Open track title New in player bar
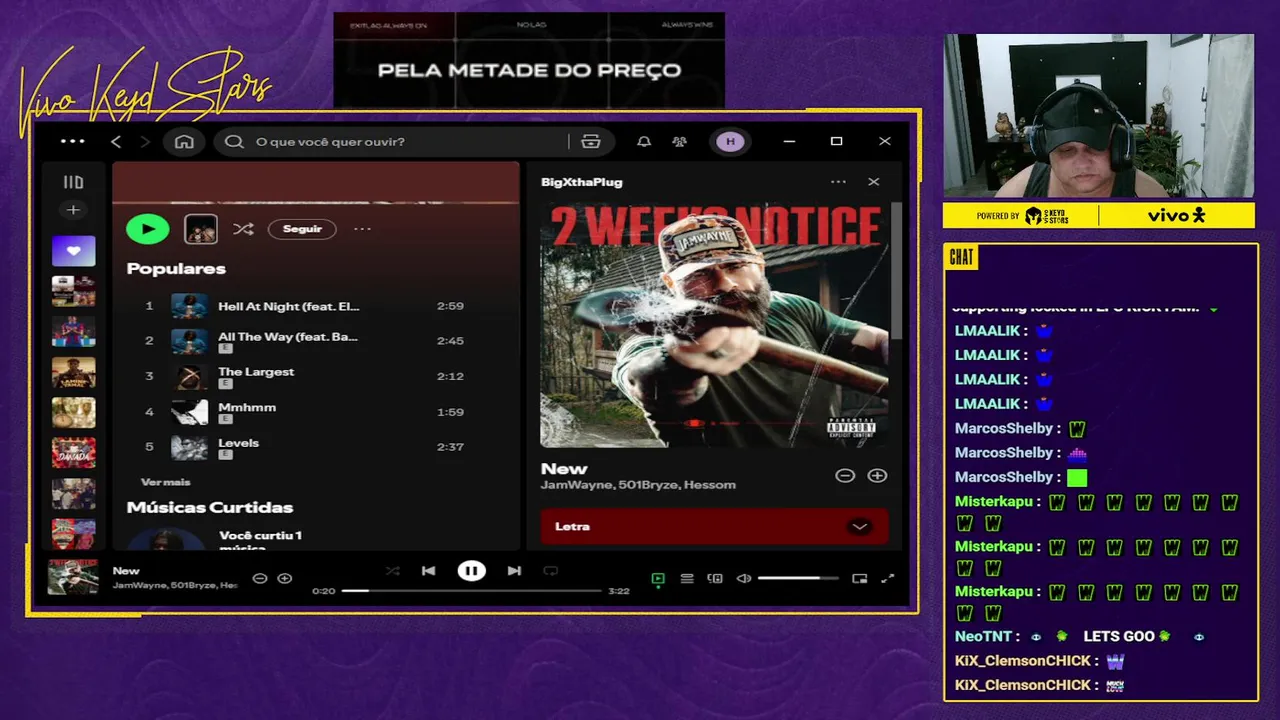This screenshot has height=720, width=1280. [126, 571]
